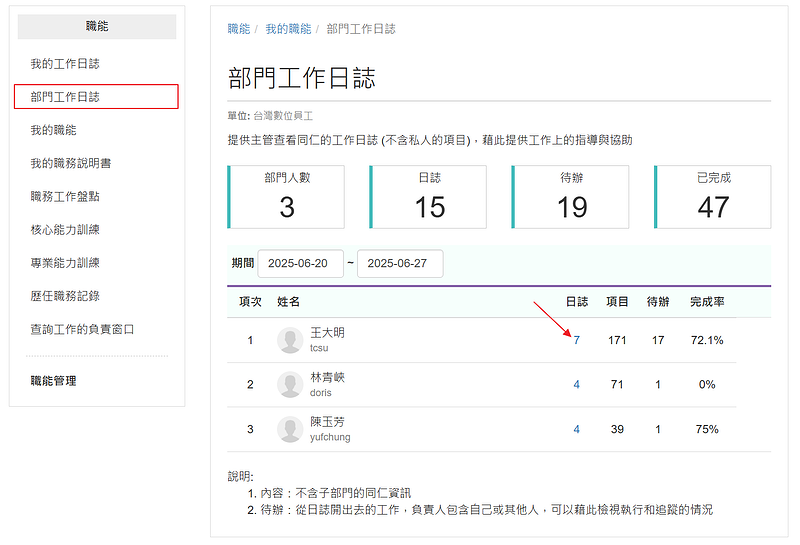This screenshot has height=545, width=800.
Task: Open 我的工作日誌 in sidebar
Action: (65, 64)
